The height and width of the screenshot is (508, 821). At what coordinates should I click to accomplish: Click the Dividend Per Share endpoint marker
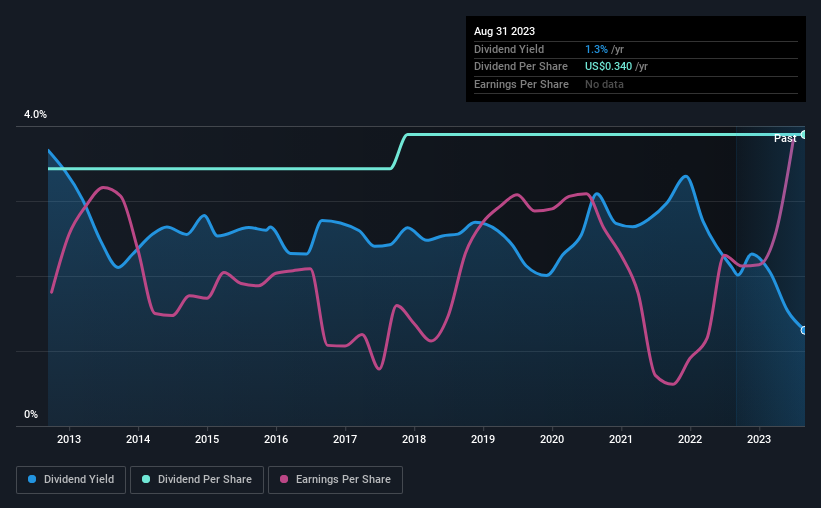coord(804,135)
